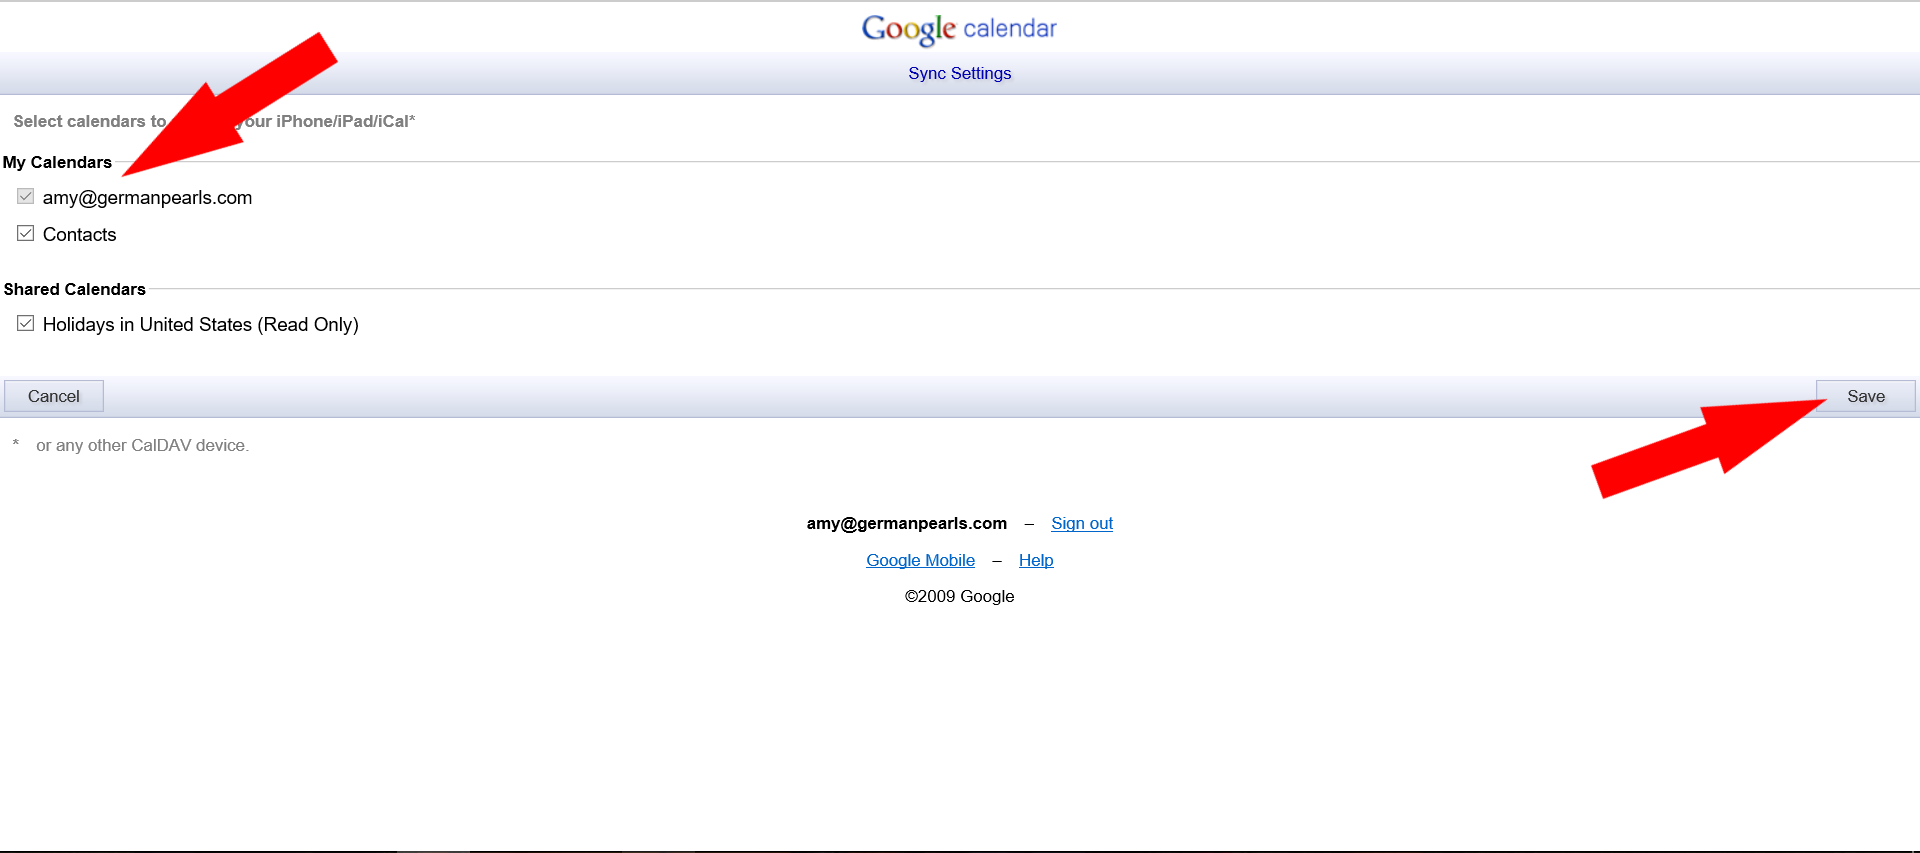
Task: Toggle Holidays in United States checkbox
Action: point(26,324)
